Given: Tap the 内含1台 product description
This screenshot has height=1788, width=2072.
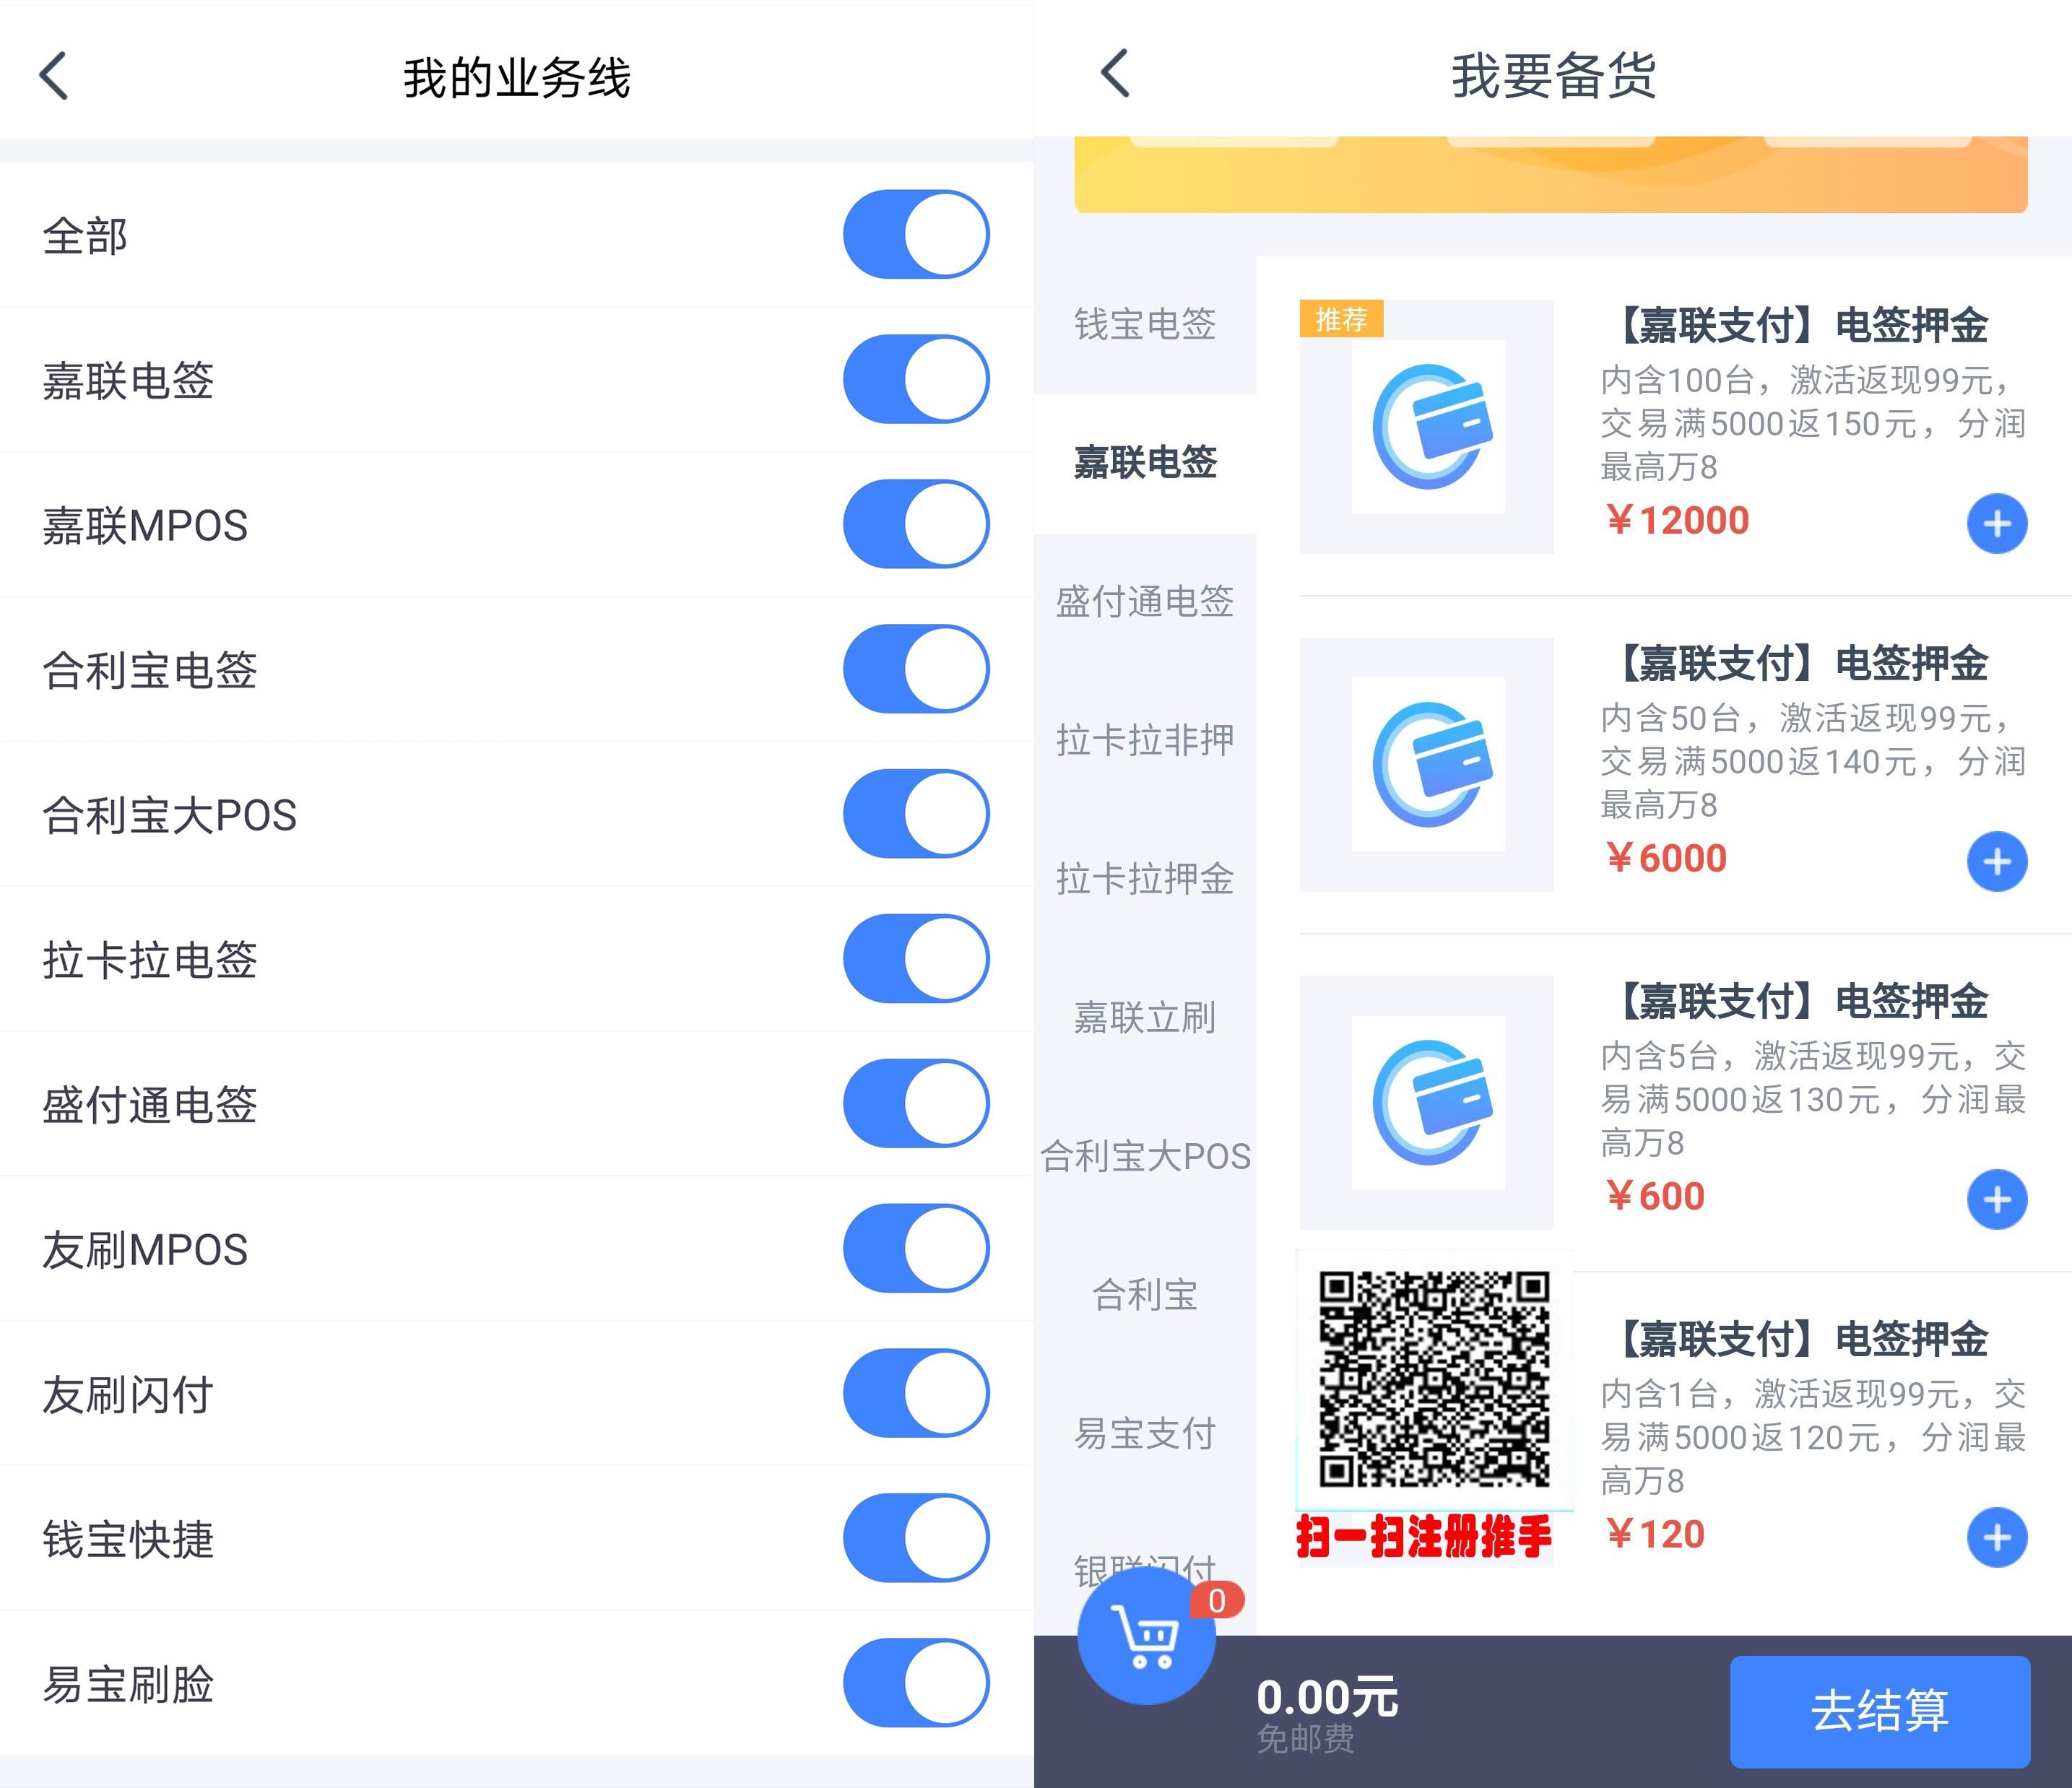Looking at the screenshot, I should point(1814,1438).
